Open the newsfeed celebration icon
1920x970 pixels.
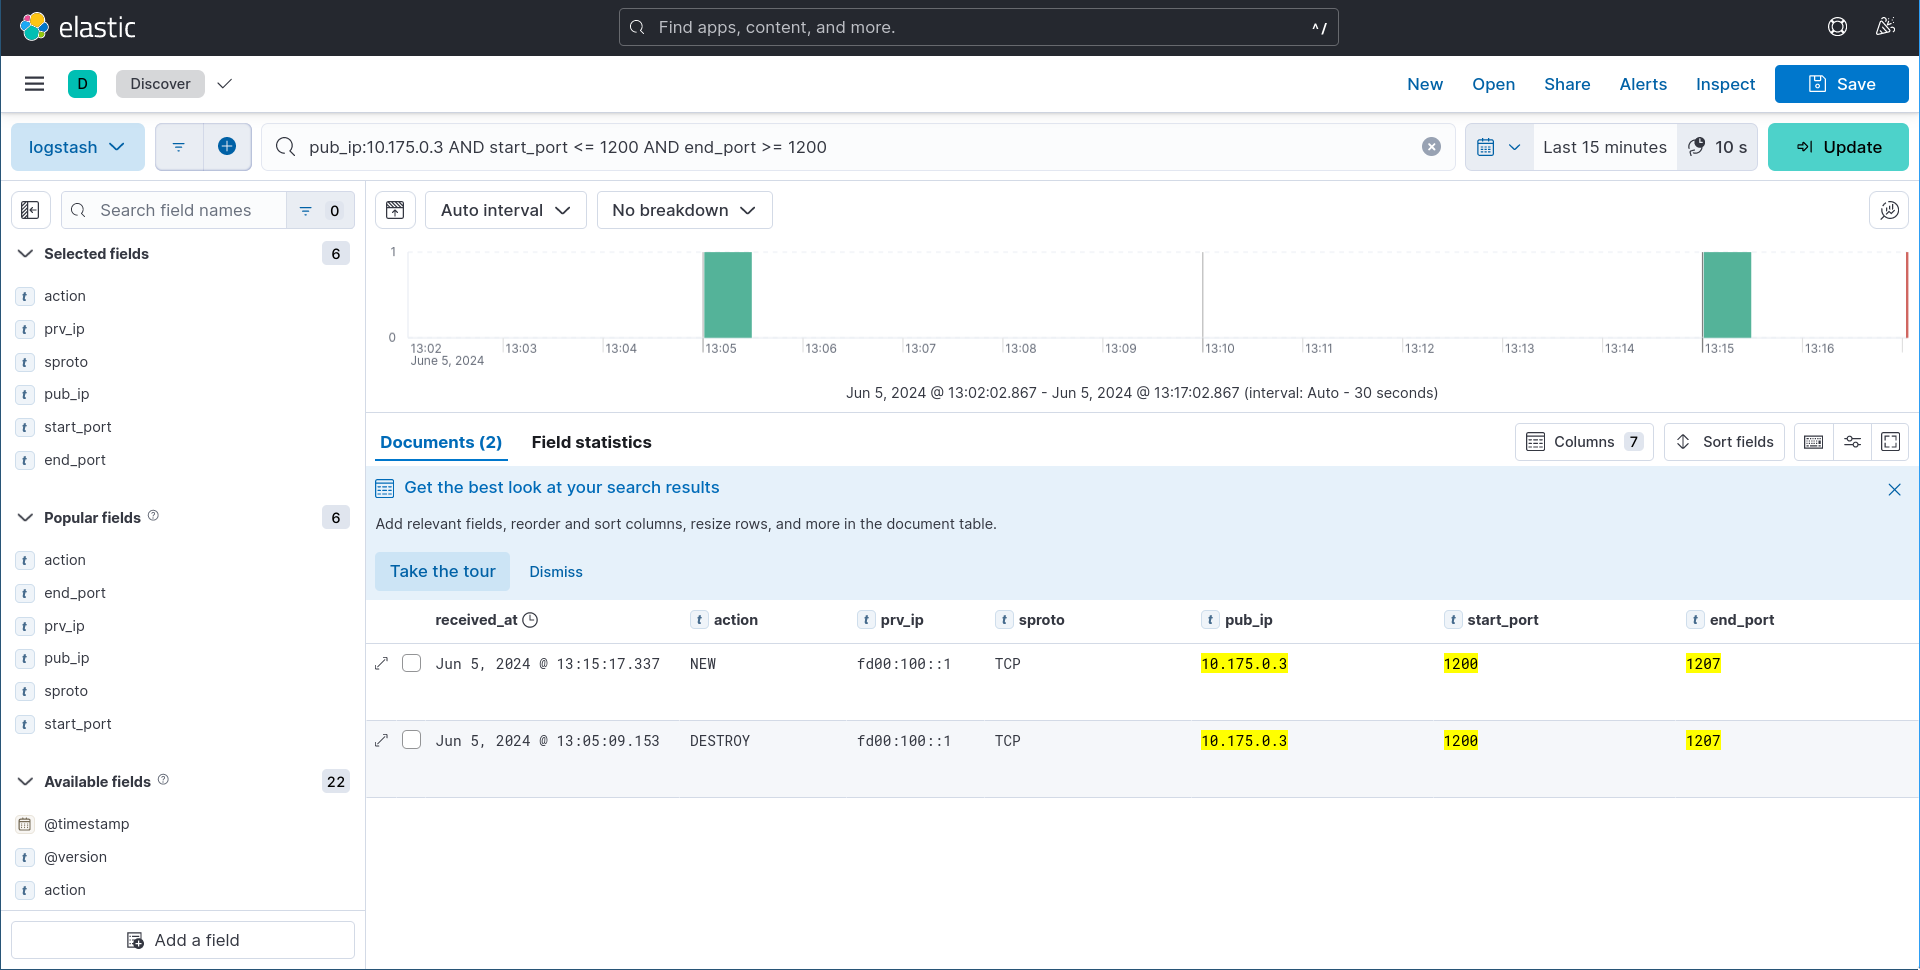[1885, 27]
